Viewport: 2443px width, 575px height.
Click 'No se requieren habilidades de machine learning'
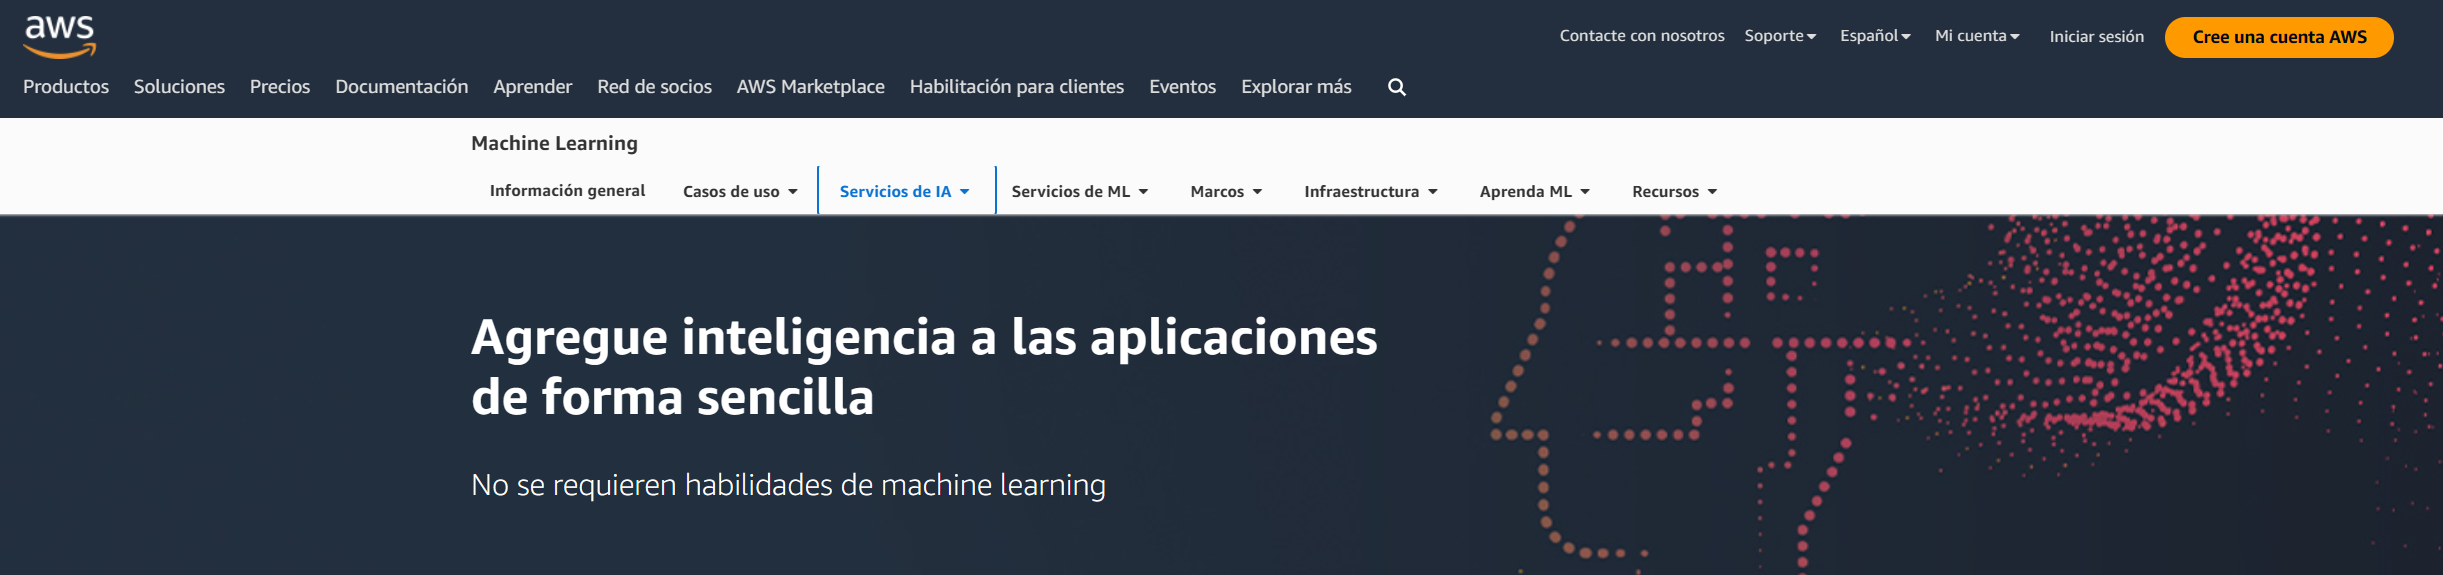coord(788,485)
